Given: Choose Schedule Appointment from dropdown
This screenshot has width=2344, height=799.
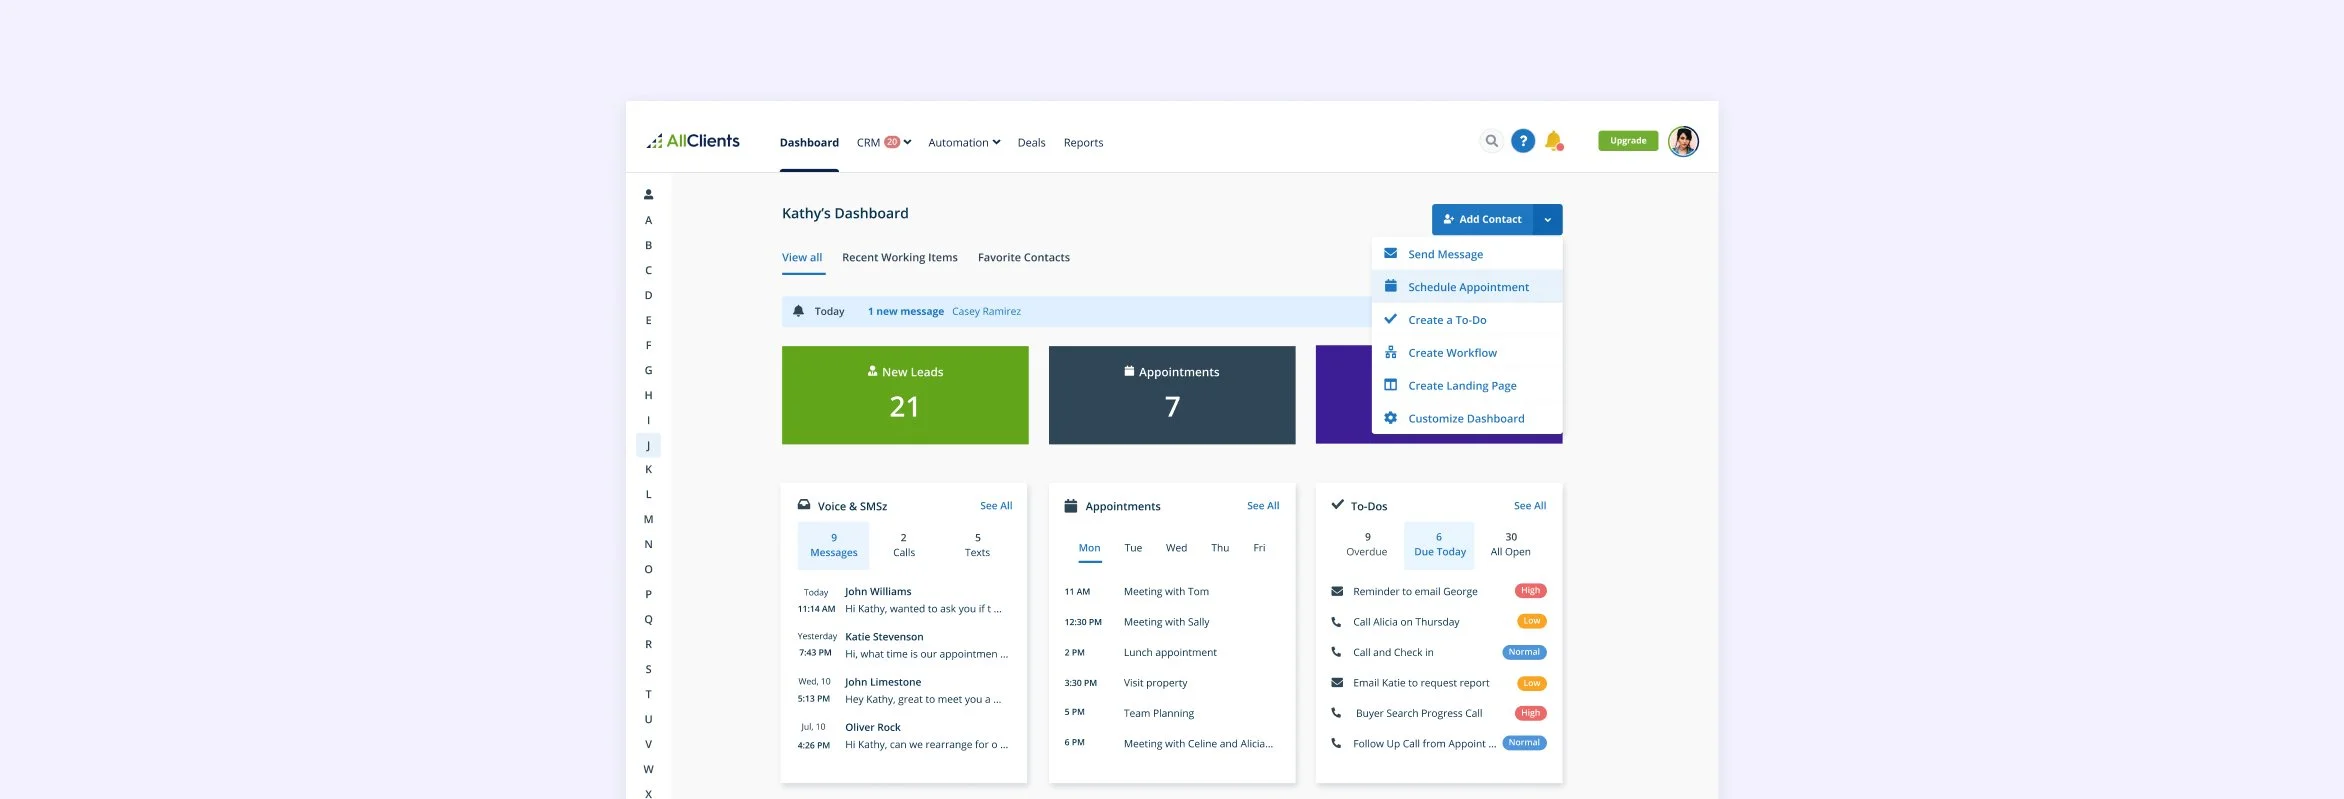Looking at the screenshot, I should pos(1467,287).
